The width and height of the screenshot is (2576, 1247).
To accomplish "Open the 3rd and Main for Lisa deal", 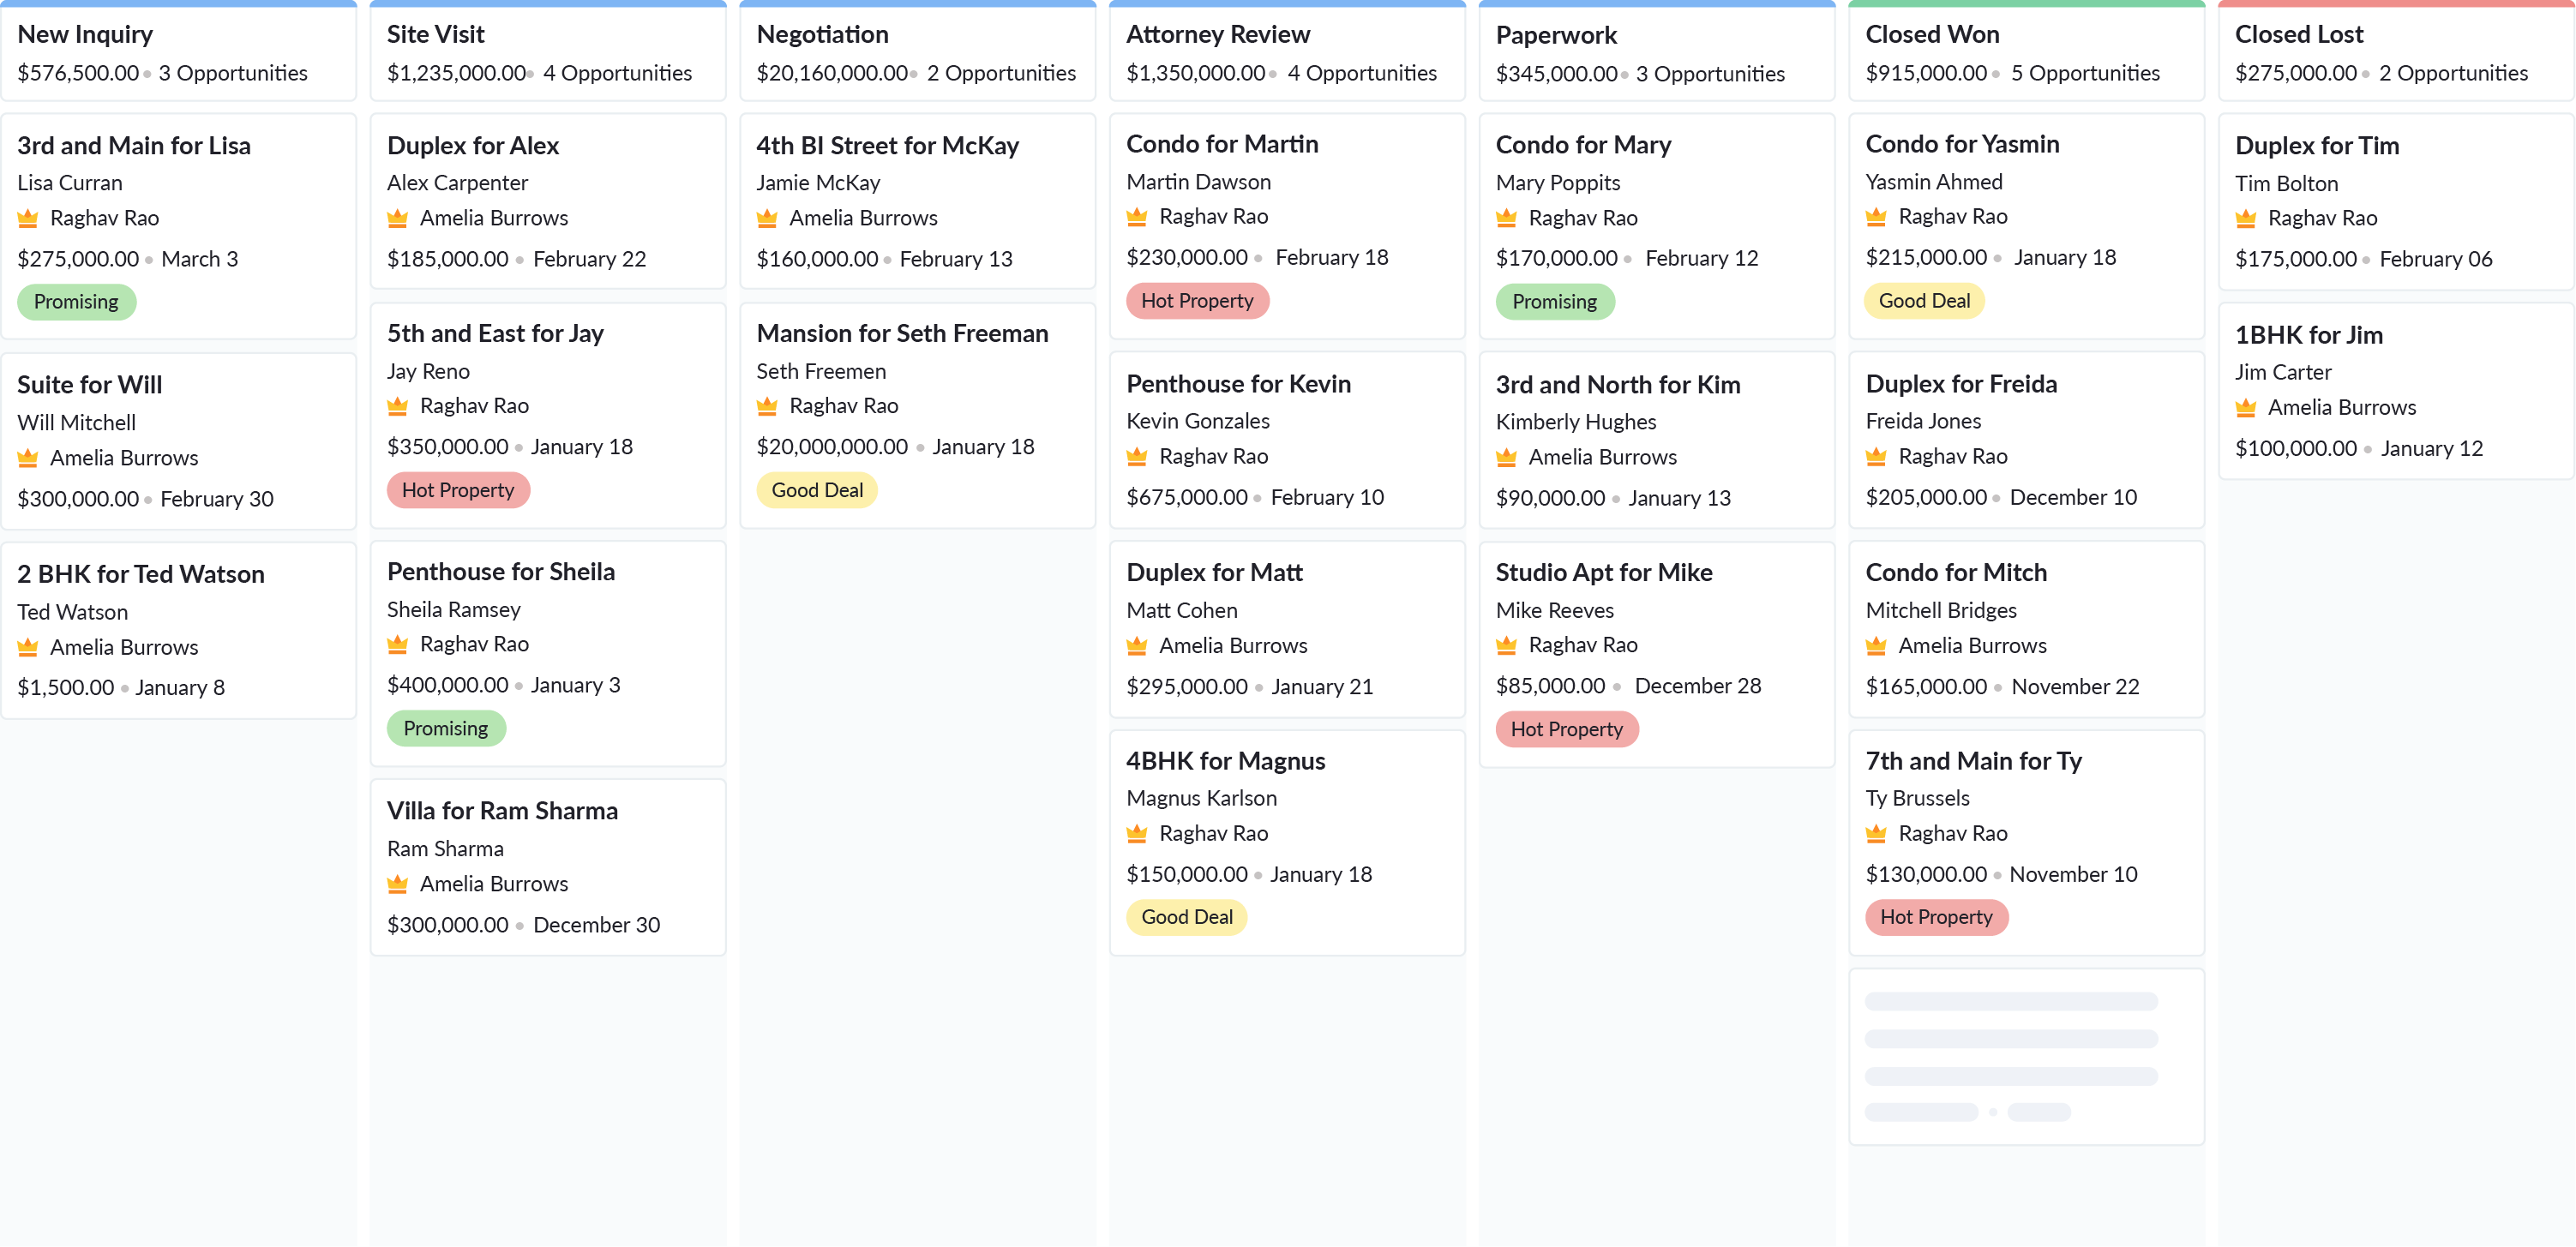I will click(134, 146).
